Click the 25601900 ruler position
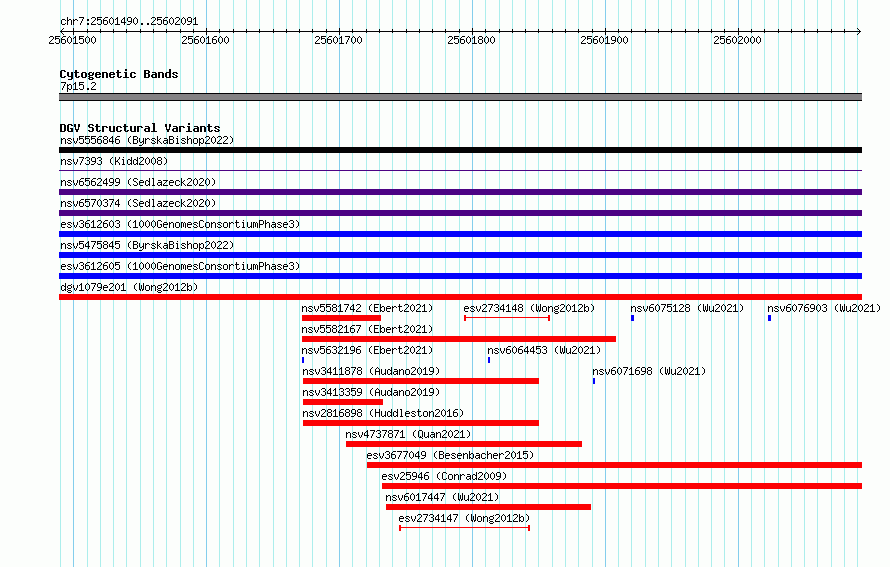 (x=604, y=40)
